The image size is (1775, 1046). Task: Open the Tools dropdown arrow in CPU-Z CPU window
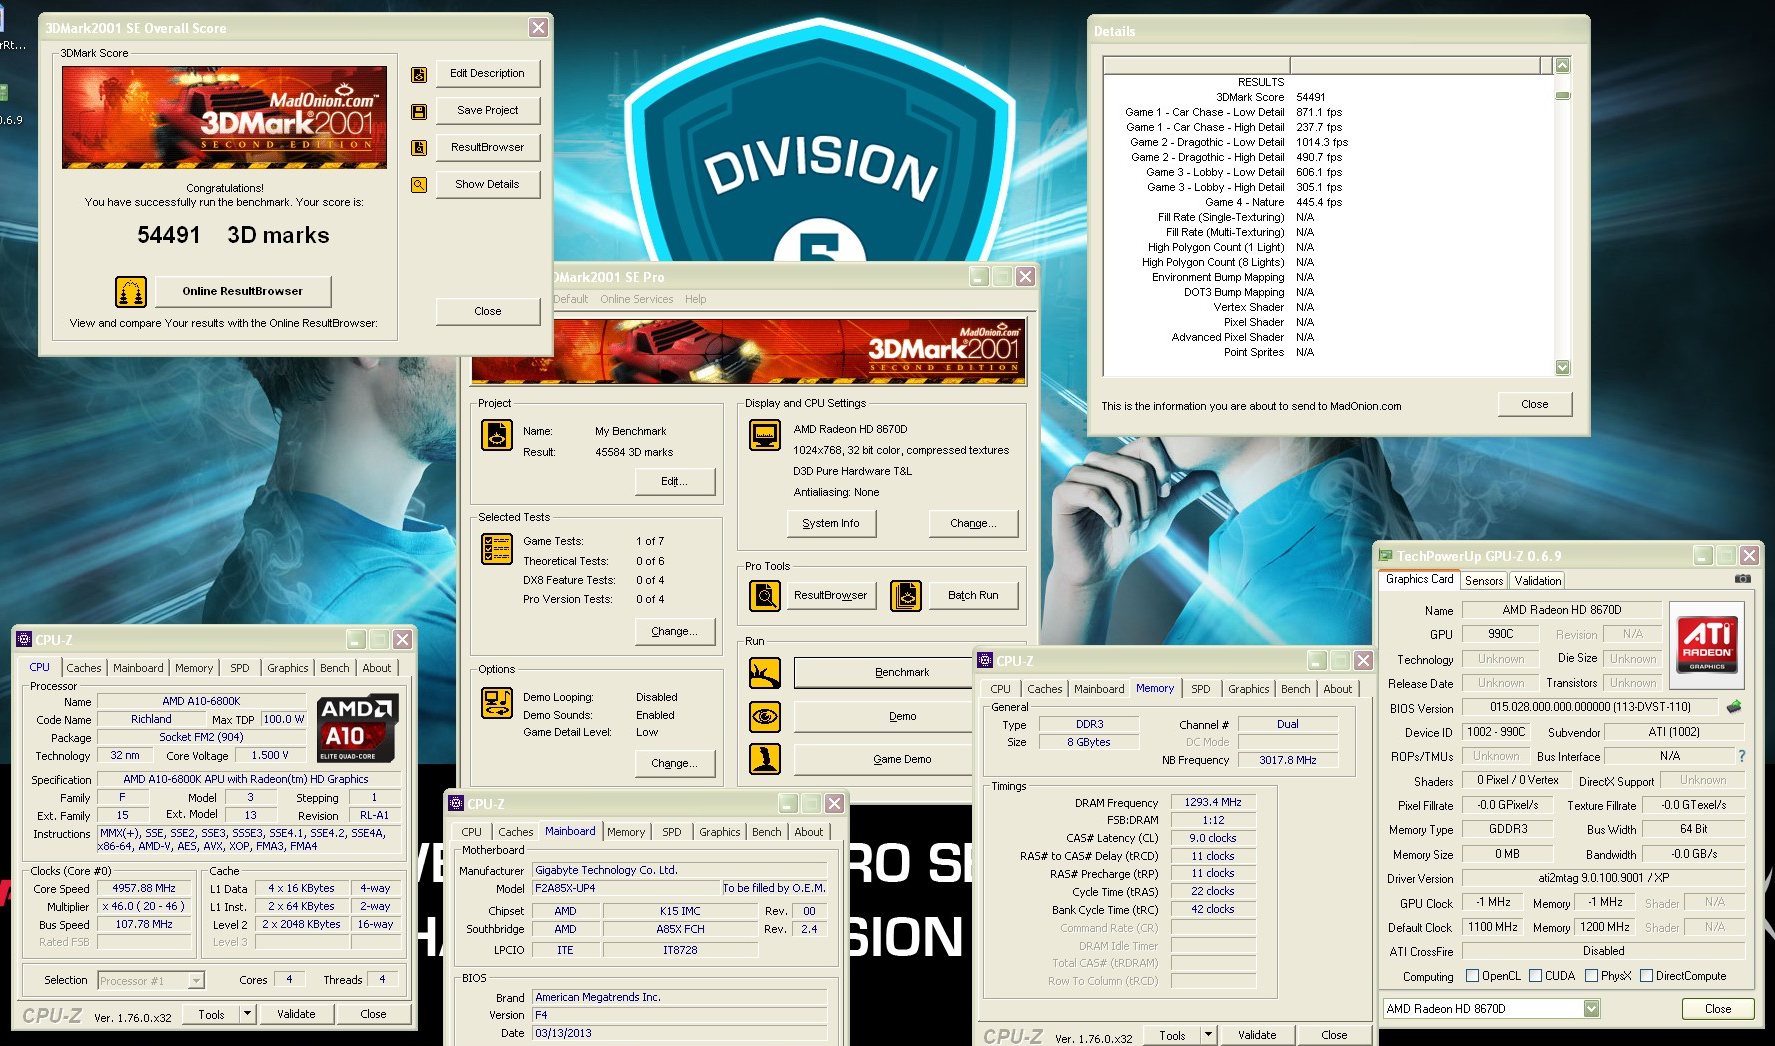247,1014
